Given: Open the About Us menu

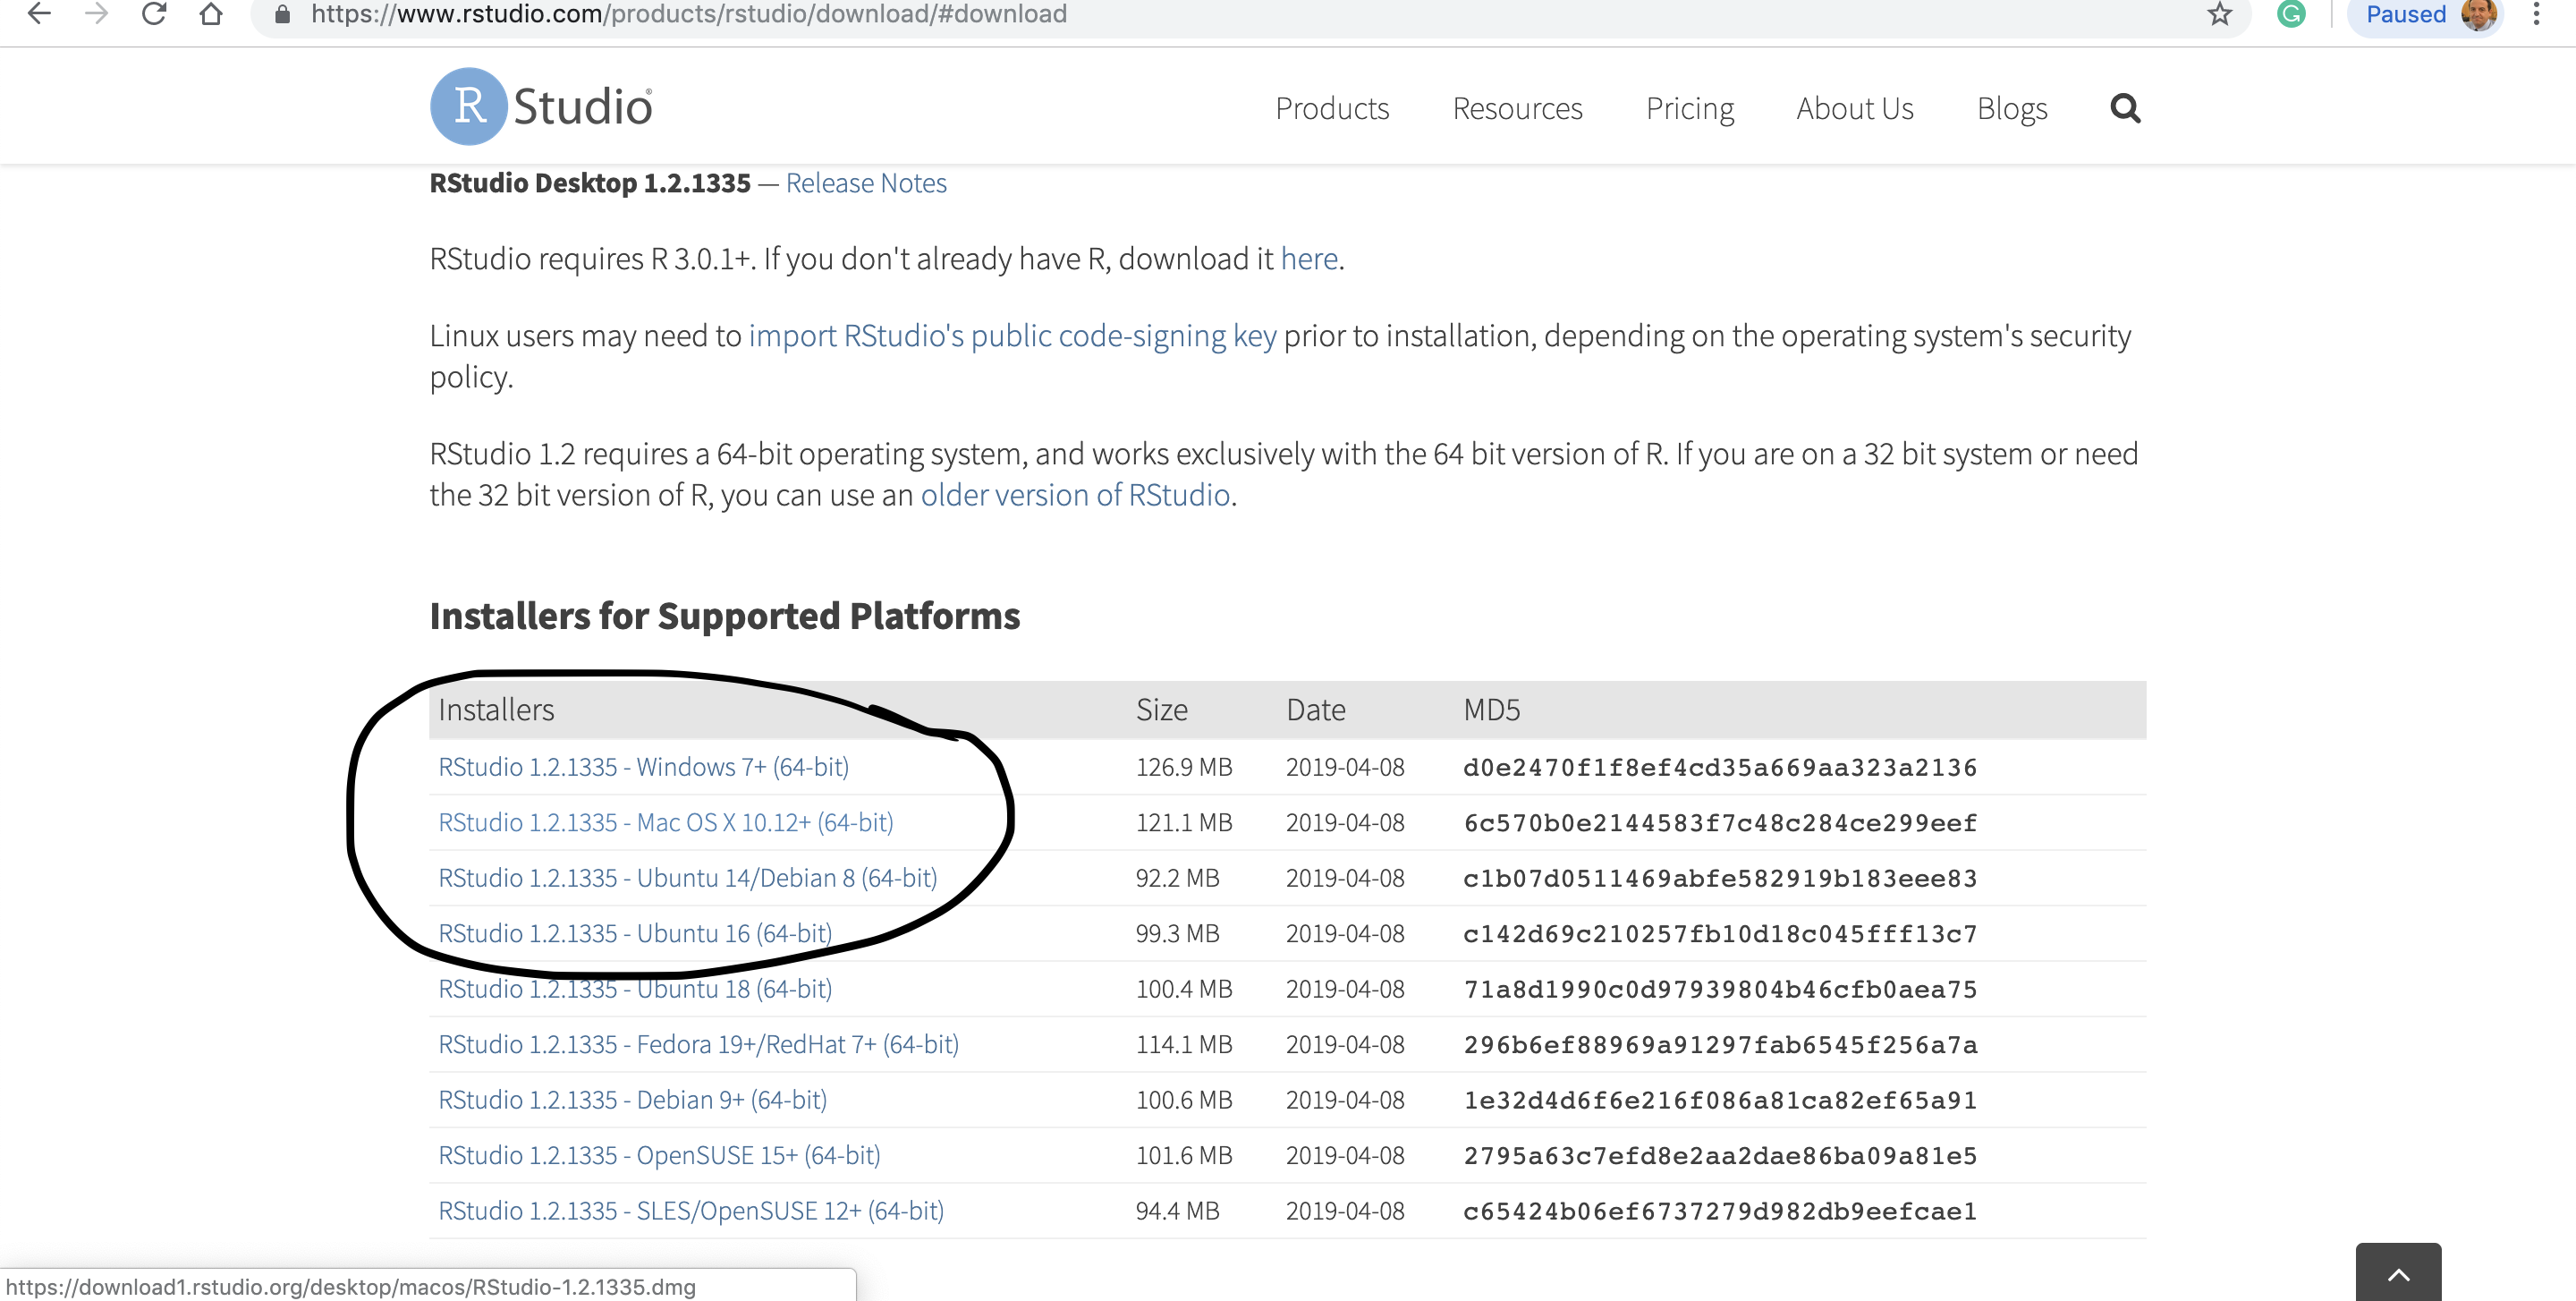Looking at the screenshot, I should 1854,108.
